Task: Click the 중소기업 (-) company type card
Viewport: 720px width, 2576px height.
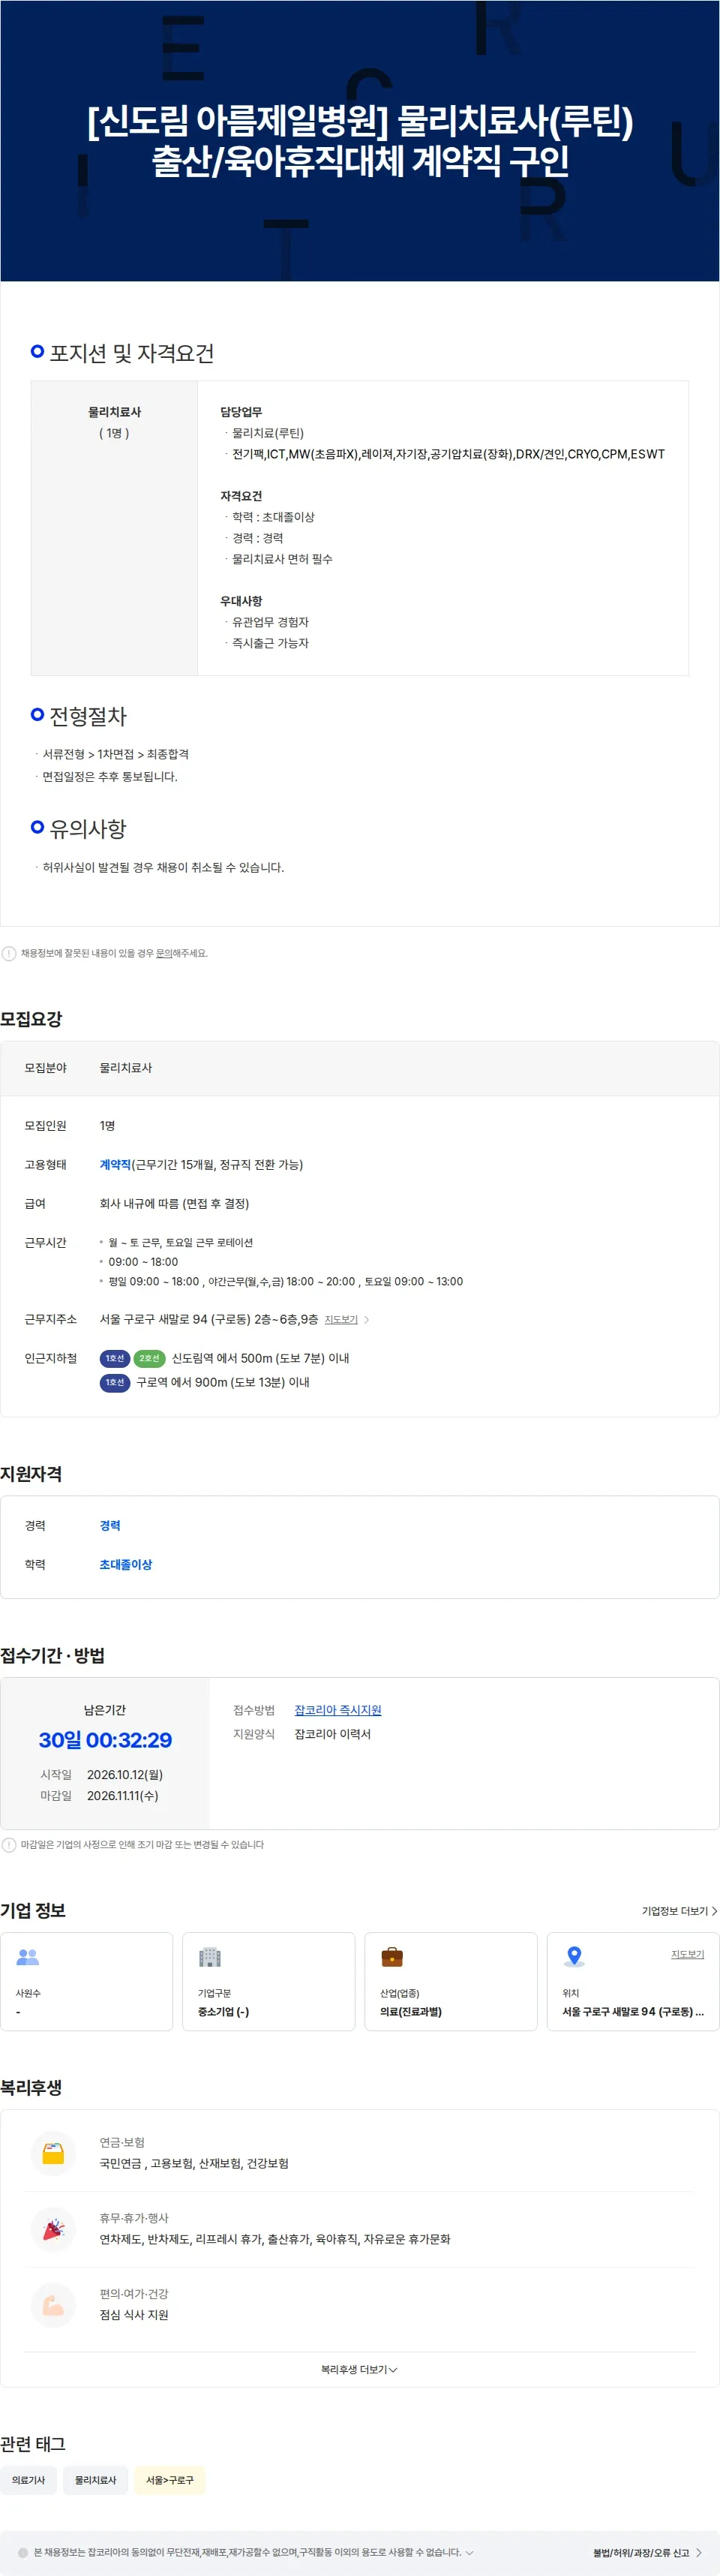Action: (x=269, y=1981)
